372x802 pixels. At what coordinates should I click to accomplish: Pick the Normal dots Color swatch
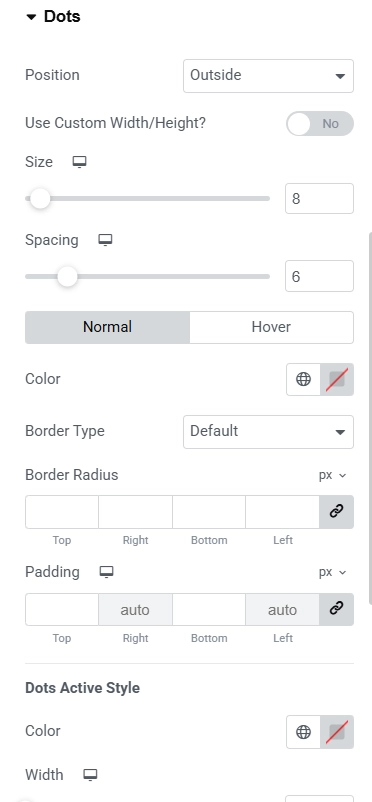click(337, 379)
